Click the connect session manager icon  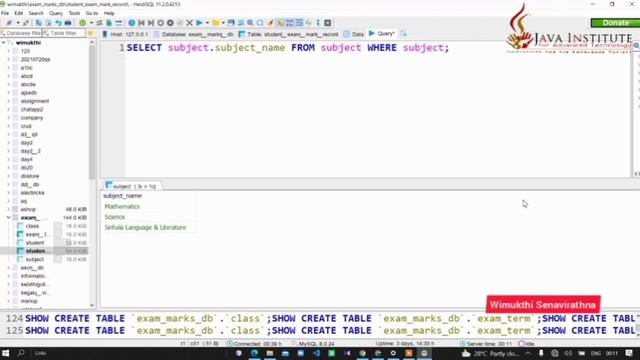[x=9, y=23]
